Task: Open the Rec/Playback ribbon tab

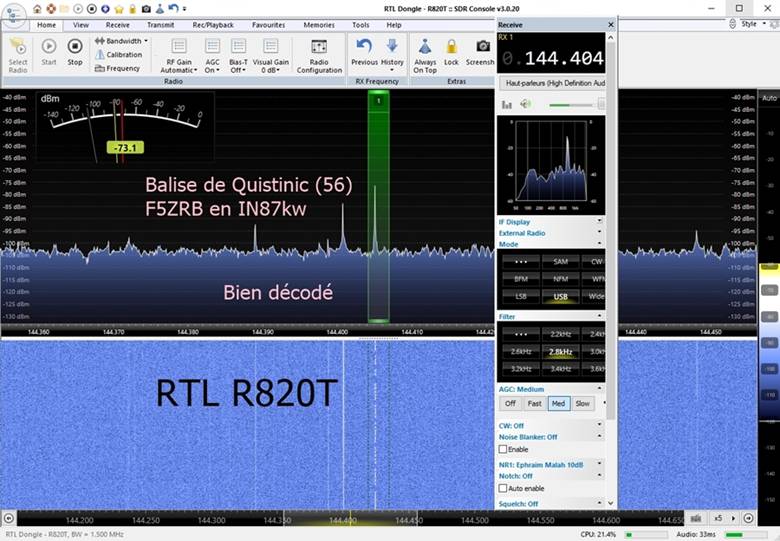Action: [x=213, y=25]
